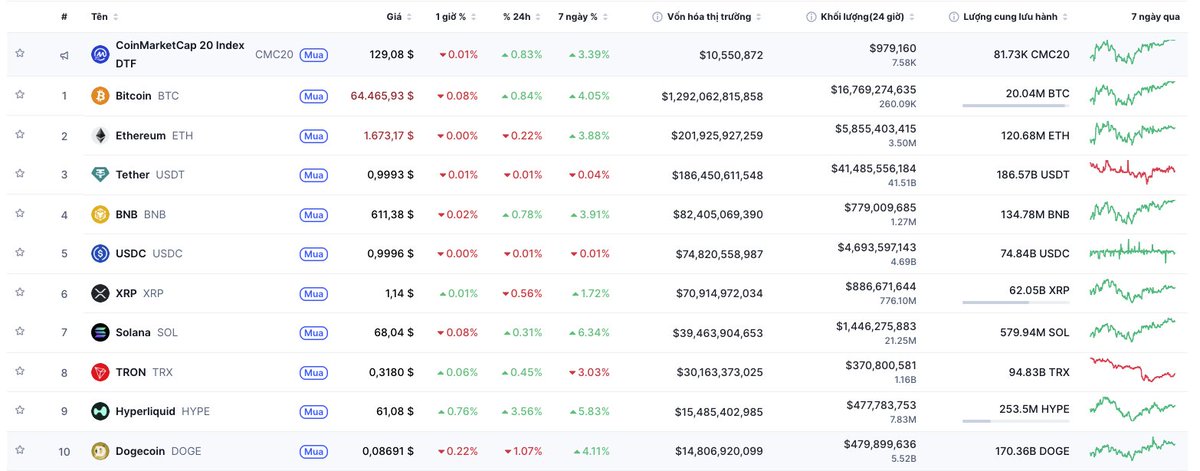This screenshot has height=471, width=1200.
Task: Click Bitcoin circulating supply progress bar
Action: [1016, 105]
